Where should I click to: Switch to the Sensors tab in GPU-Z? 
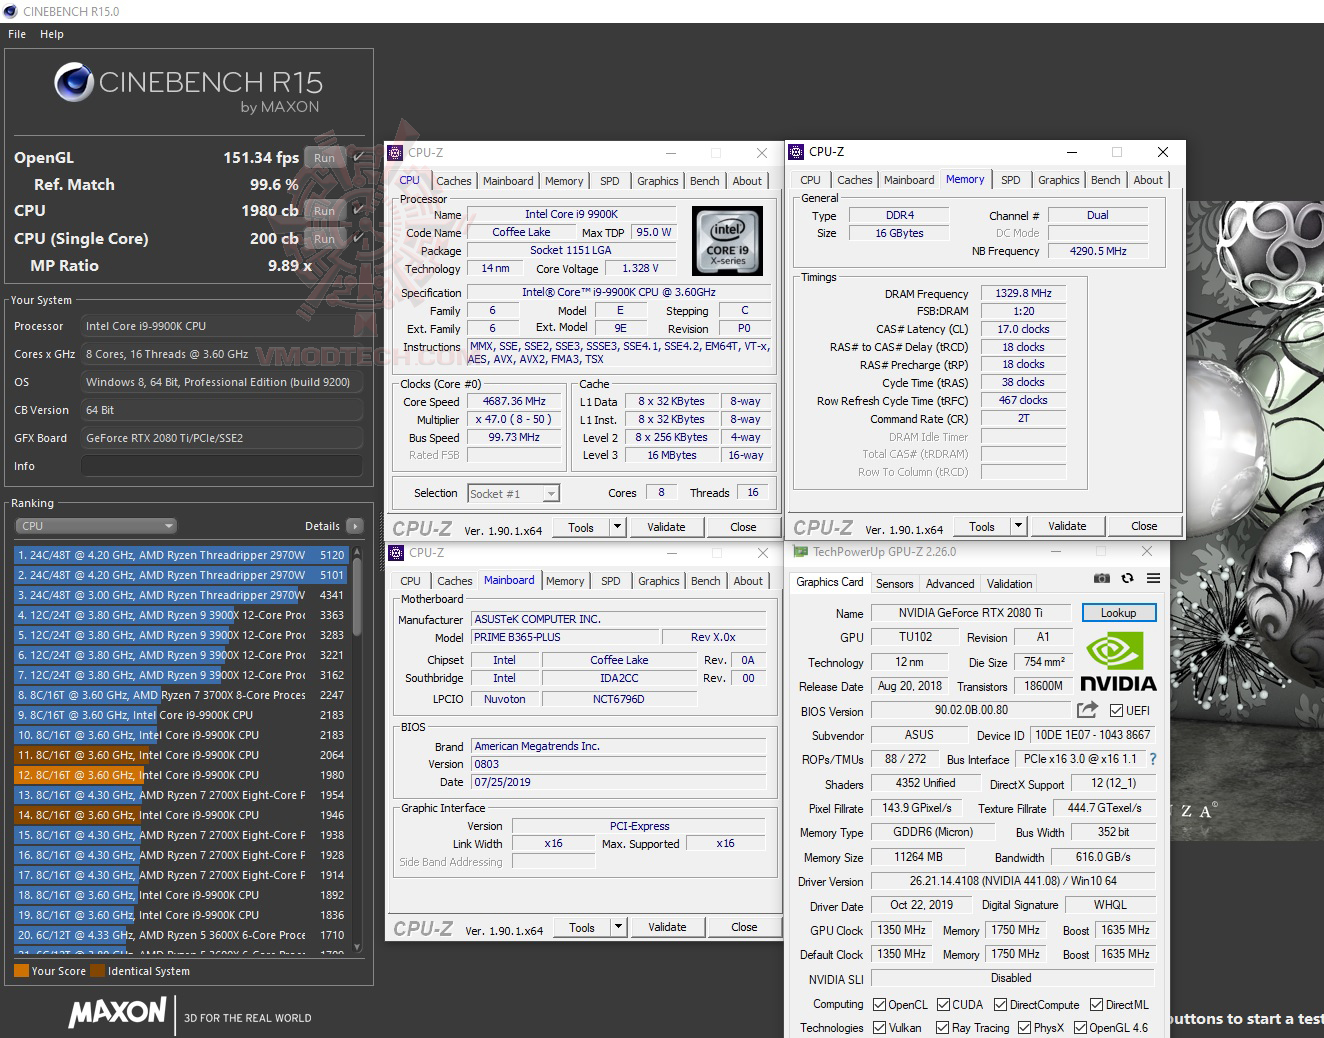point(894,584)
